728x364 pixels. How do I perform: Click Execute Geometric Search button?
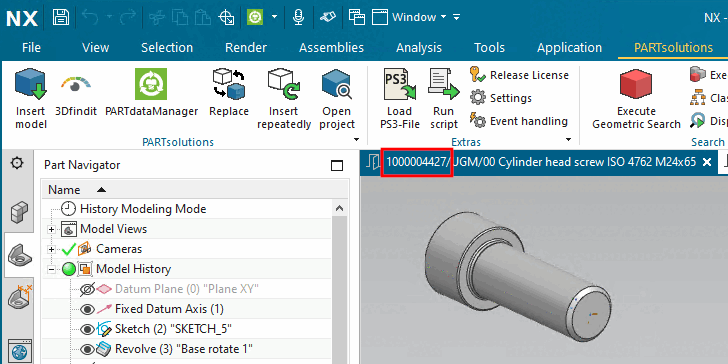click(x=636, y=98)
